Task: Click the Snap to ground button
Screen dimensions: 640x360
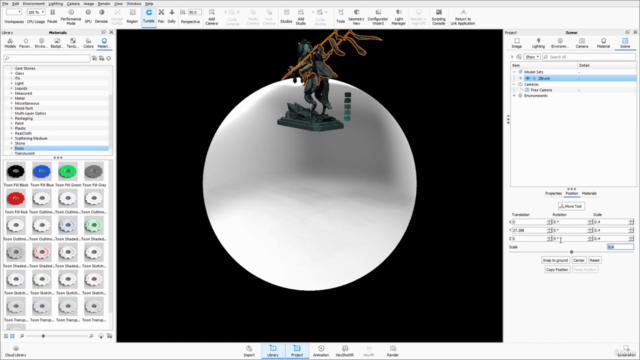Action: pyautogui.click(x=555, y=260)
